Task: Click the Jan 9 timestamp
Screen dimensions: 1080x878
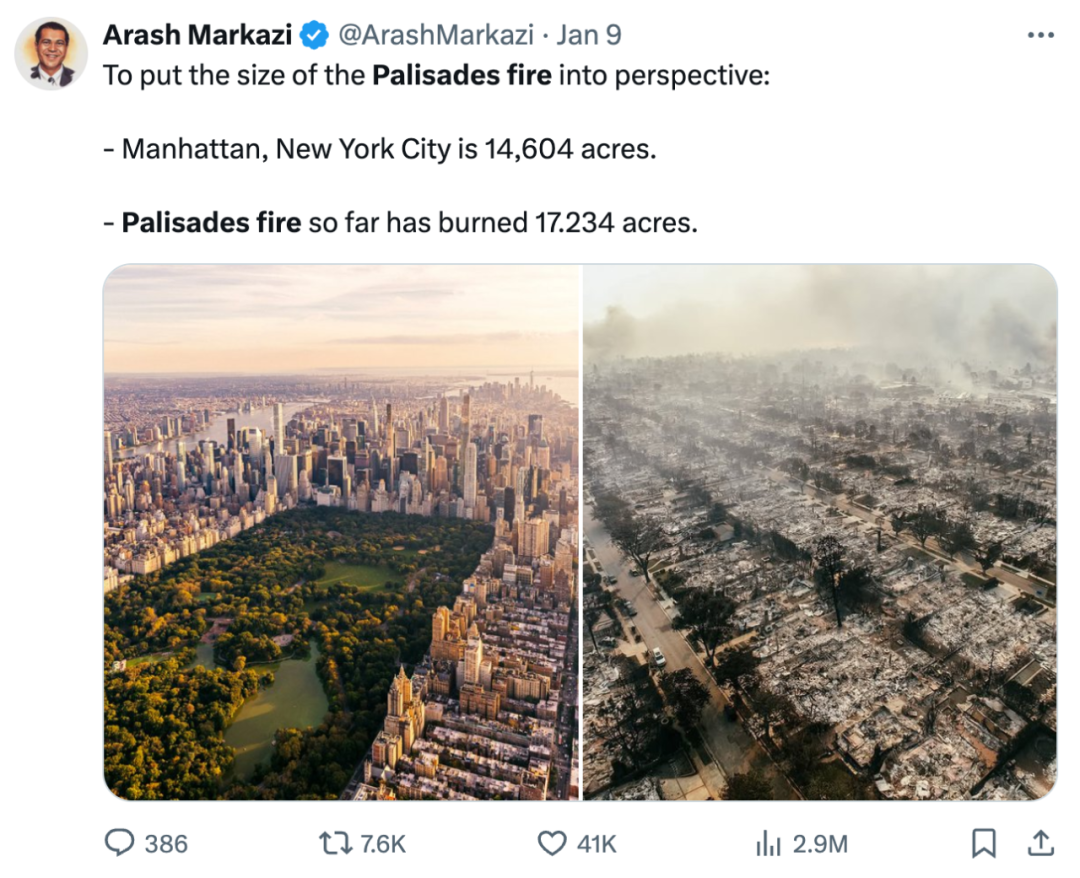Action: tap(589, 35)
